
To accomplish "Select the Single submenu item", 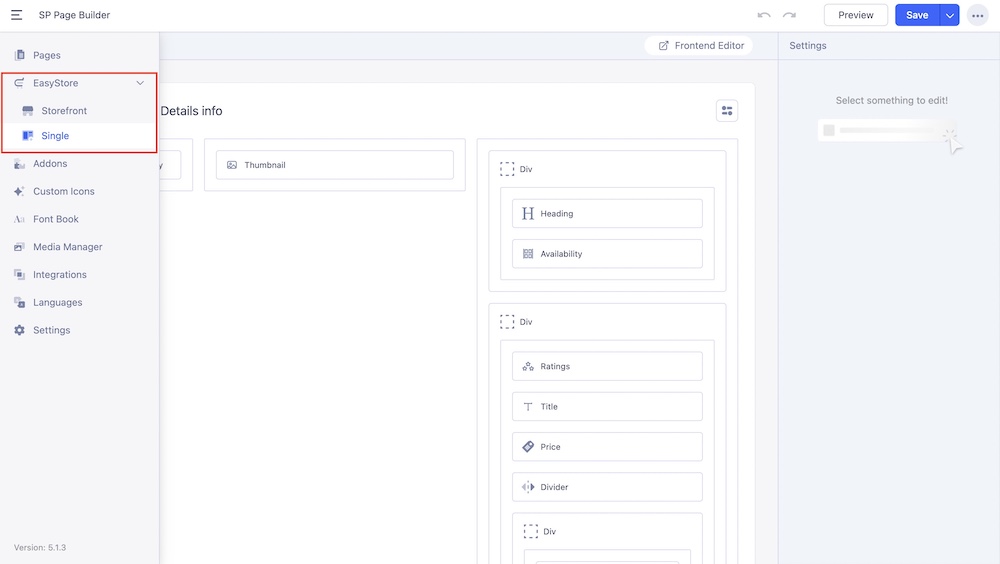I will 55,136.
